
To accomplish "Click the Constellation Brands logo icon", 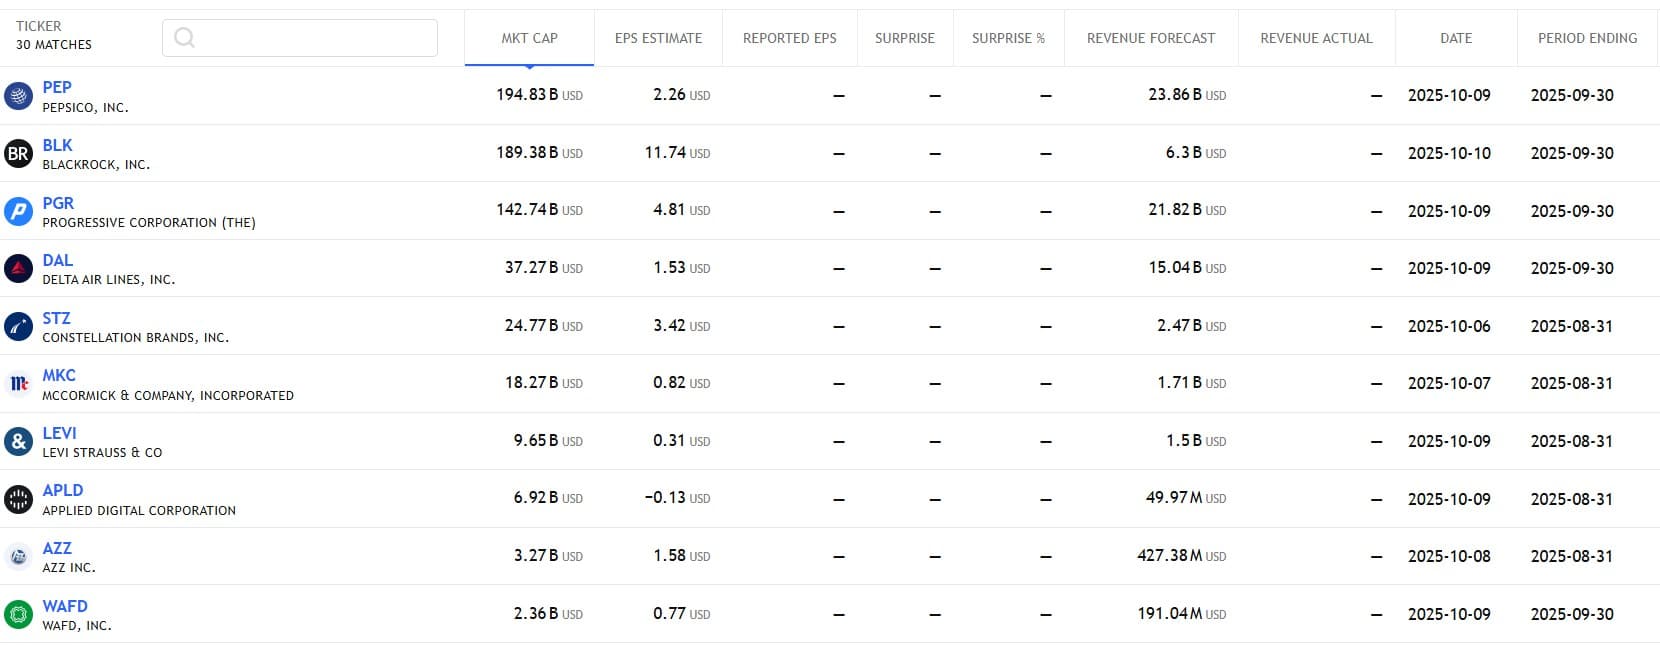I will (x=18, y=327).
